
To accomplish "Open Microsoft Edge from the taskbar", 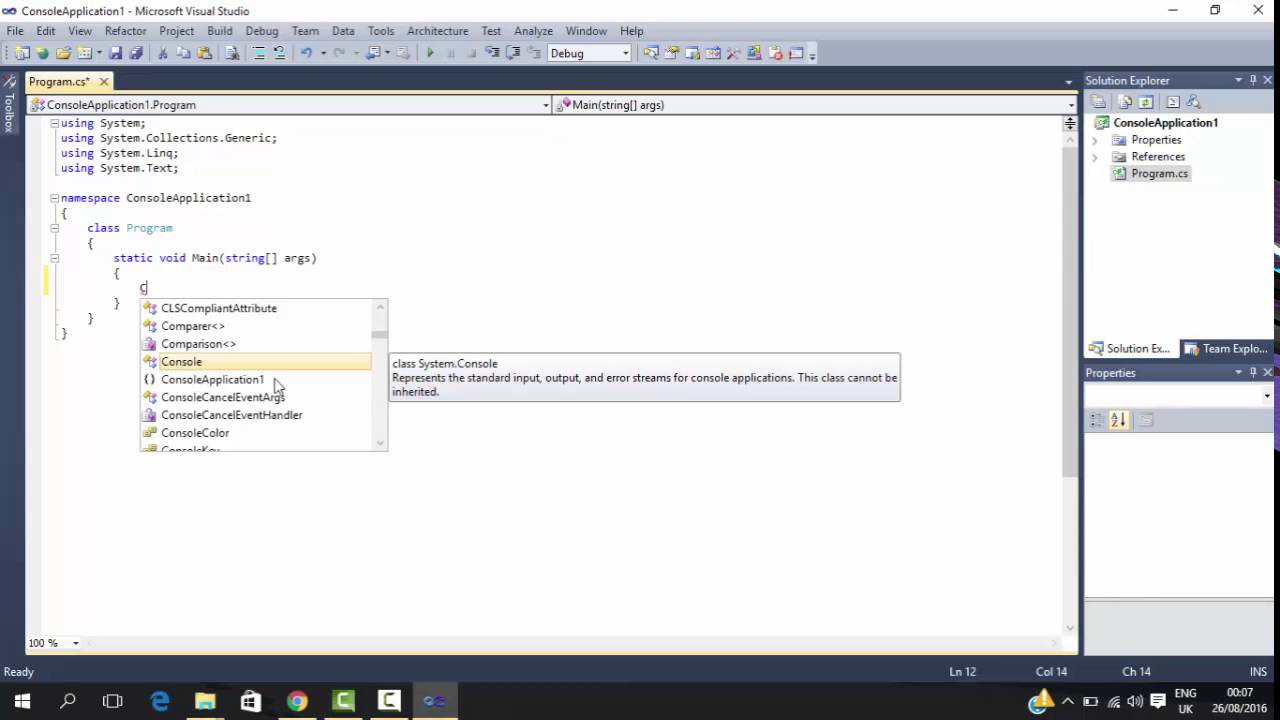I will pyautogui.click(x=159, y=701).
